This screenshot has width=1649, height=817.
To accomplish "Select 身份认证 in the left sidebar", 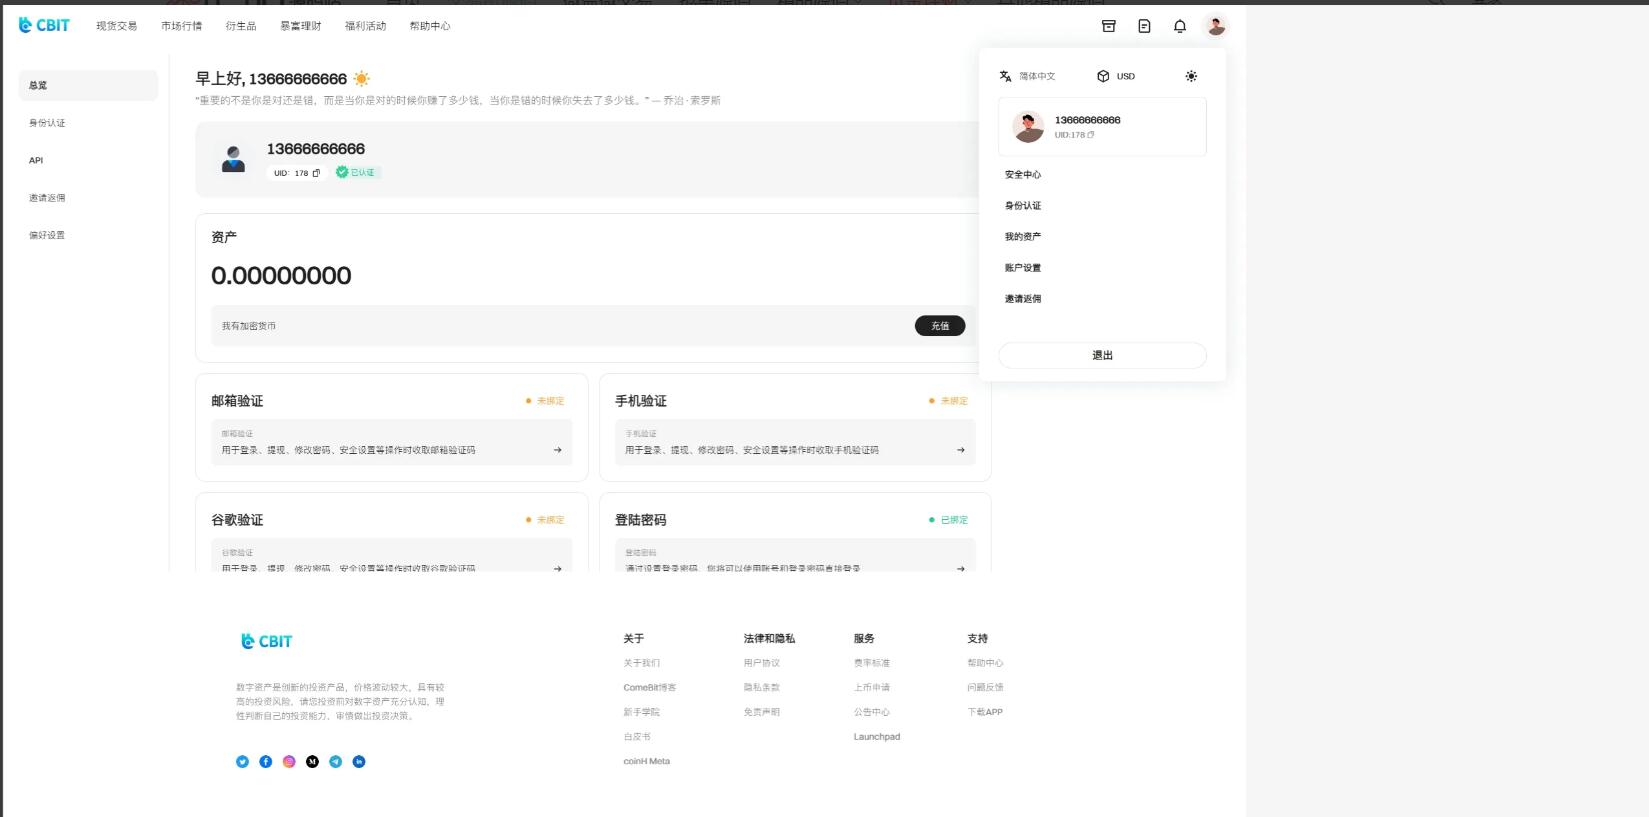I will tap(47, 123).
